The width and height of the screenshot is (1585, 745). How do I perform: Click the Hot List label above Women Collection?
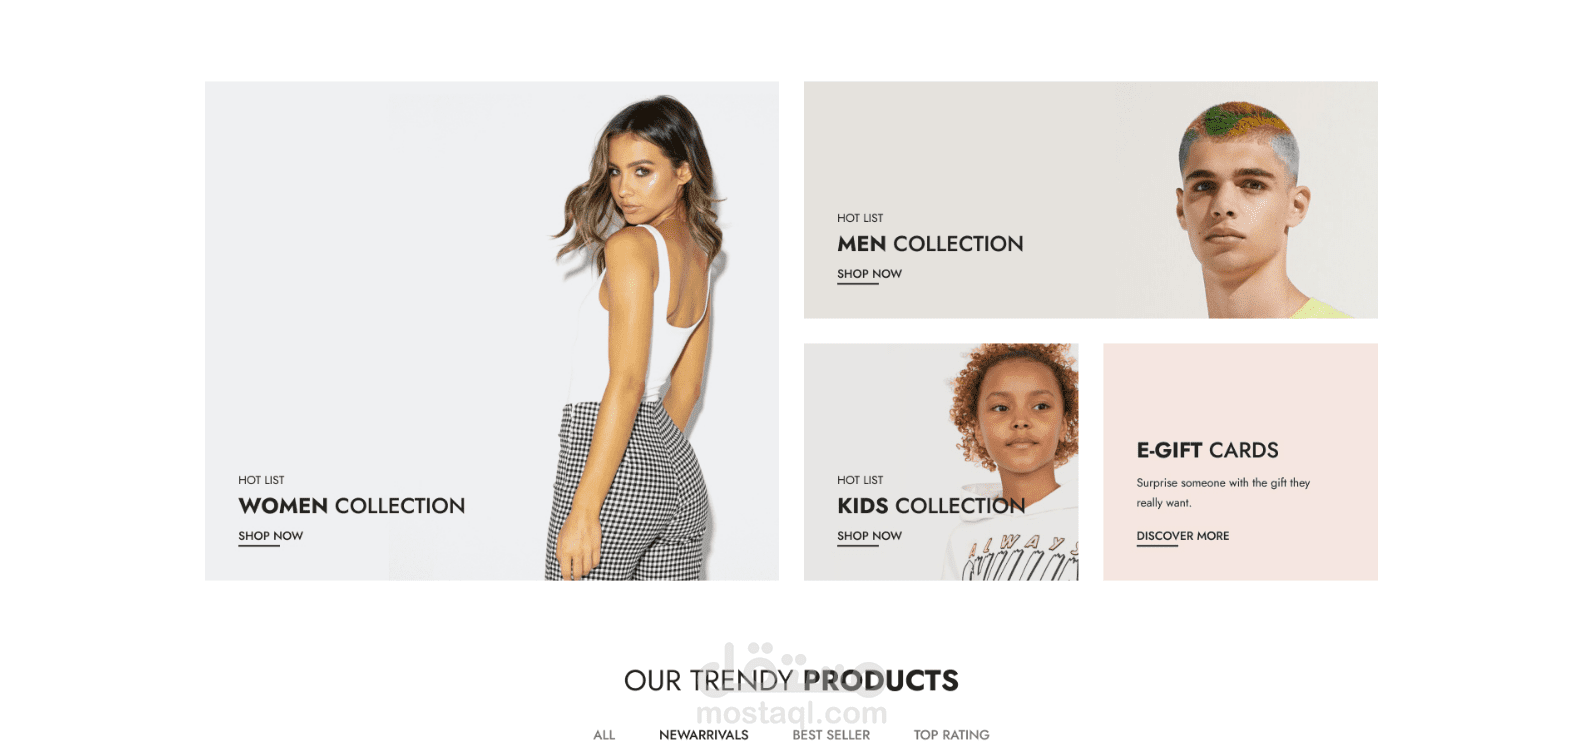pos(261,480)
